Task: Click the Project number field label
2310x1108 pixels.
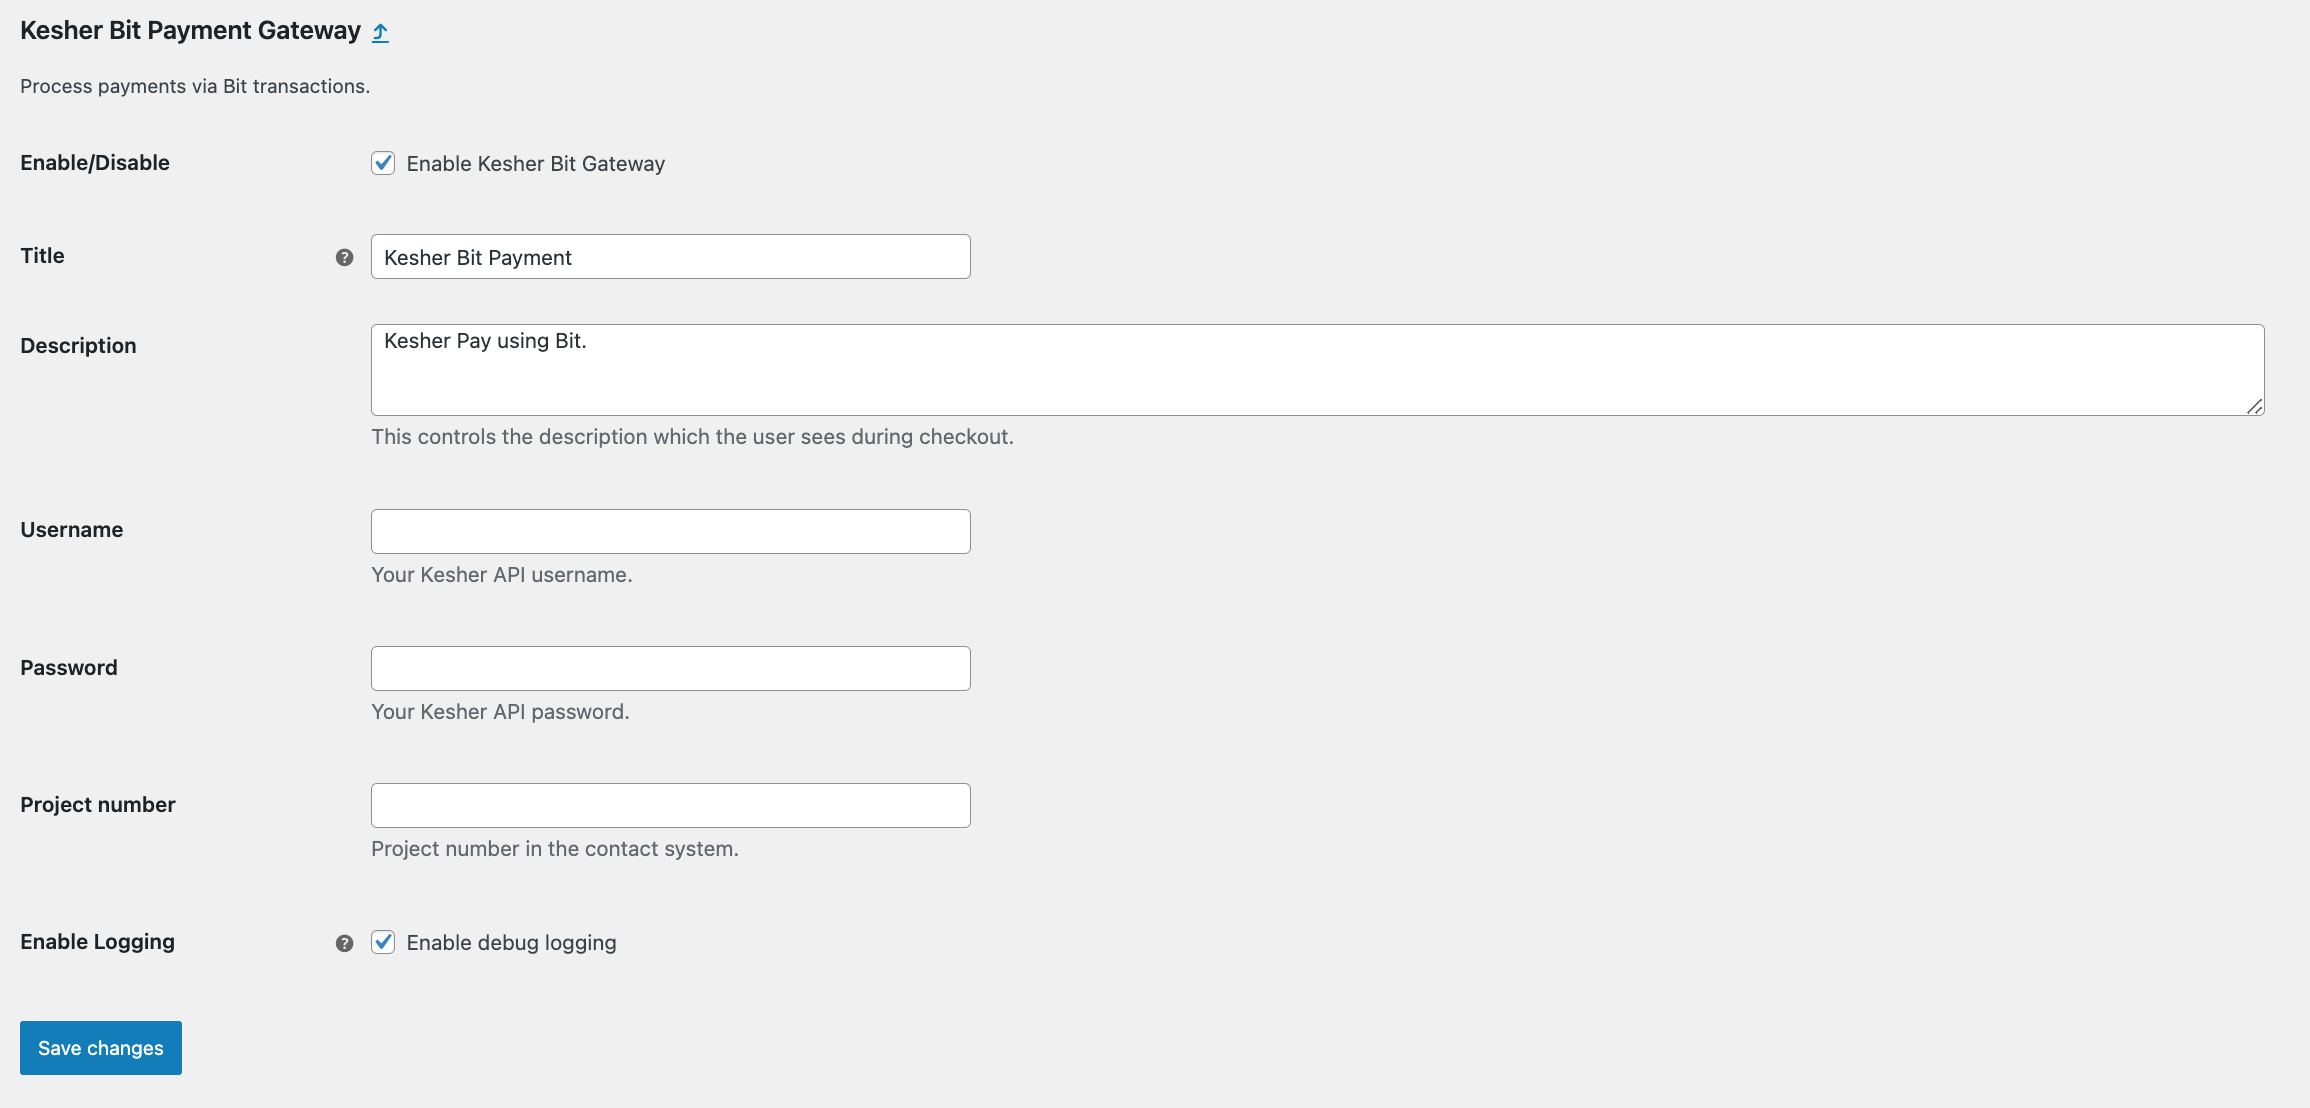Action: (98, 805)
